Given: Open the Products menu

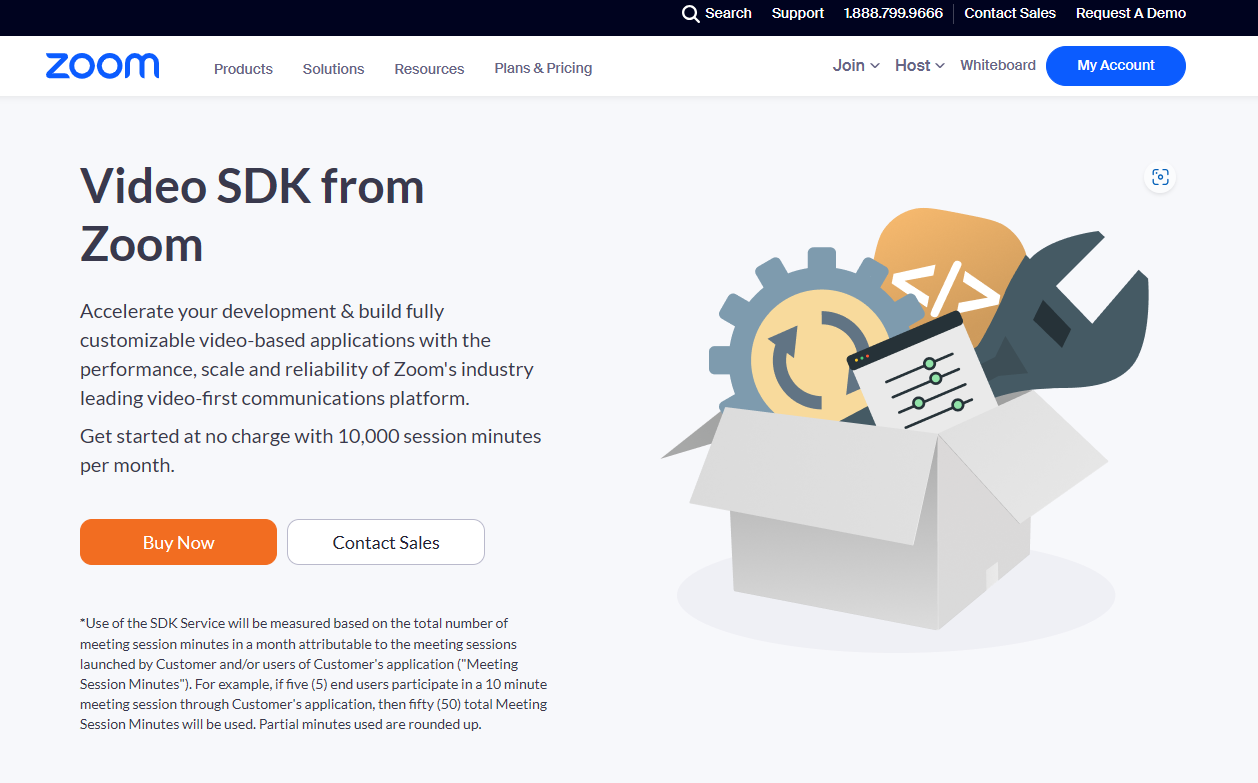Looking at the screenshot, I should click(x=243, y=69).
